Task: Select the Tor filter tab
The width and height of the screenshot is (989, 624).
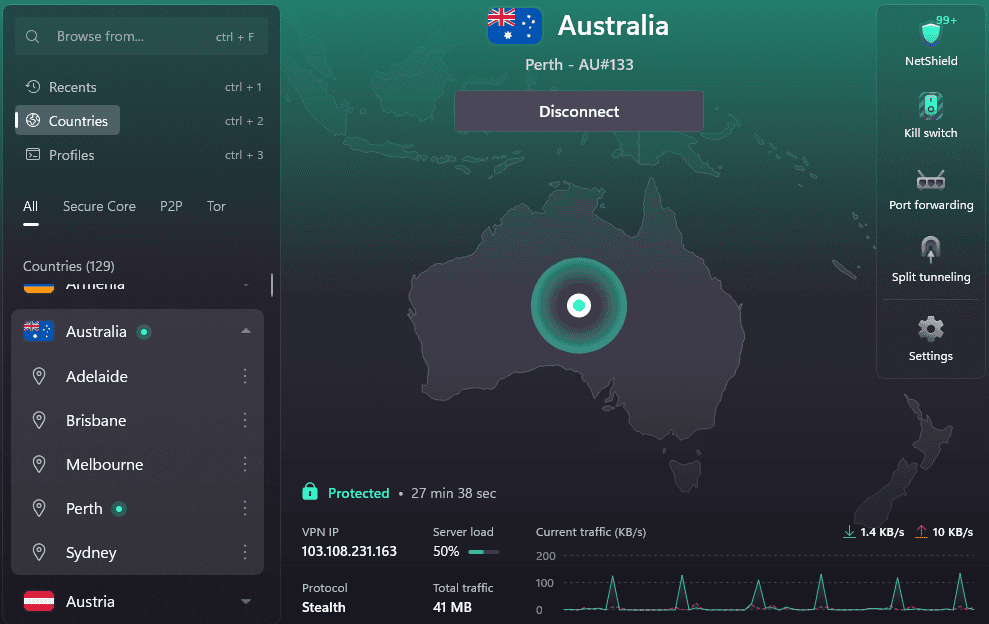Action: [x=216, y=206]
